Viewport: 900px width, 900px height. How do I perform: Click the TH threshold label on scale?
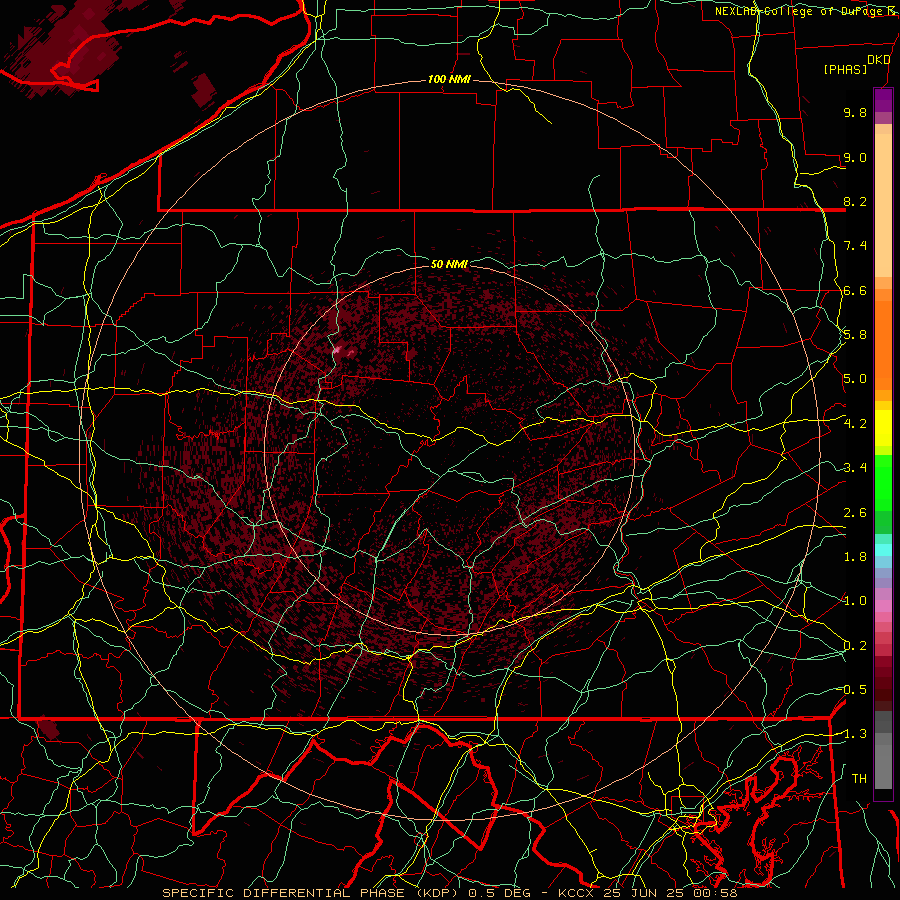pyautogui.click(x=859, y=779)
